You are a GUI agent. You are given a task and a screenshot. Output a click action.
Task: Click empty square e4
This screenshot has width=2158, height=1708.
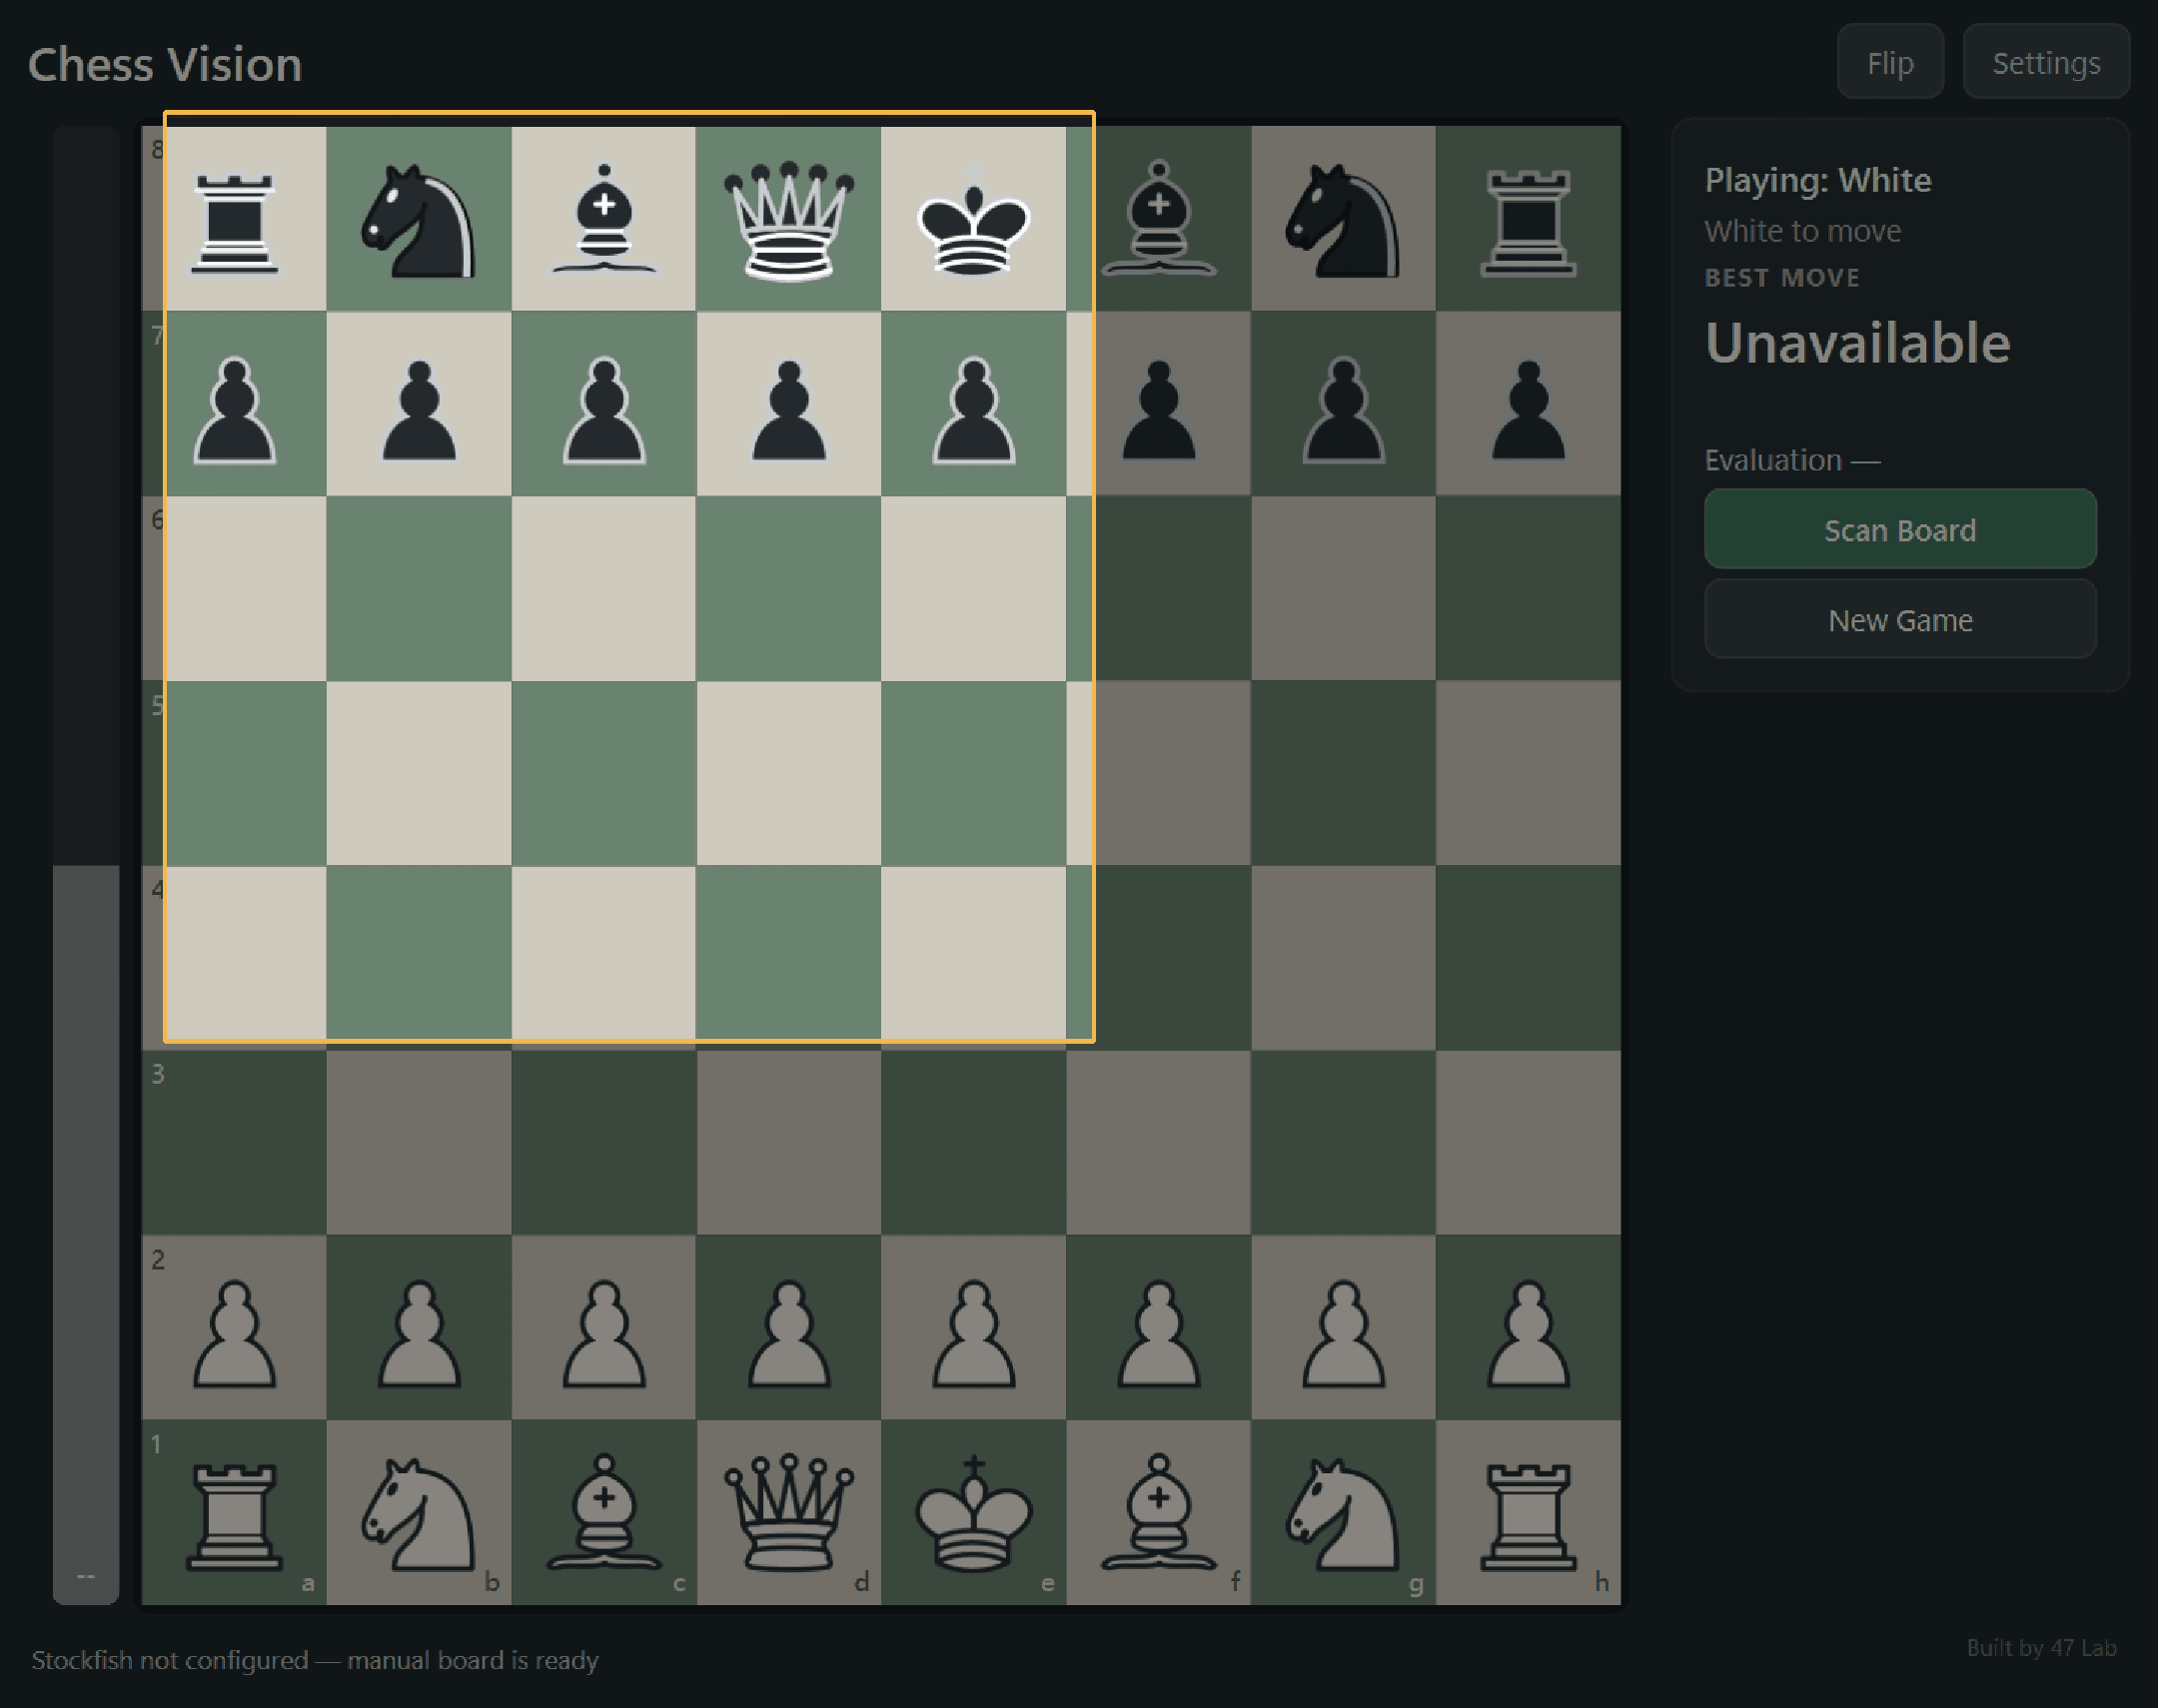click(974, 958)
